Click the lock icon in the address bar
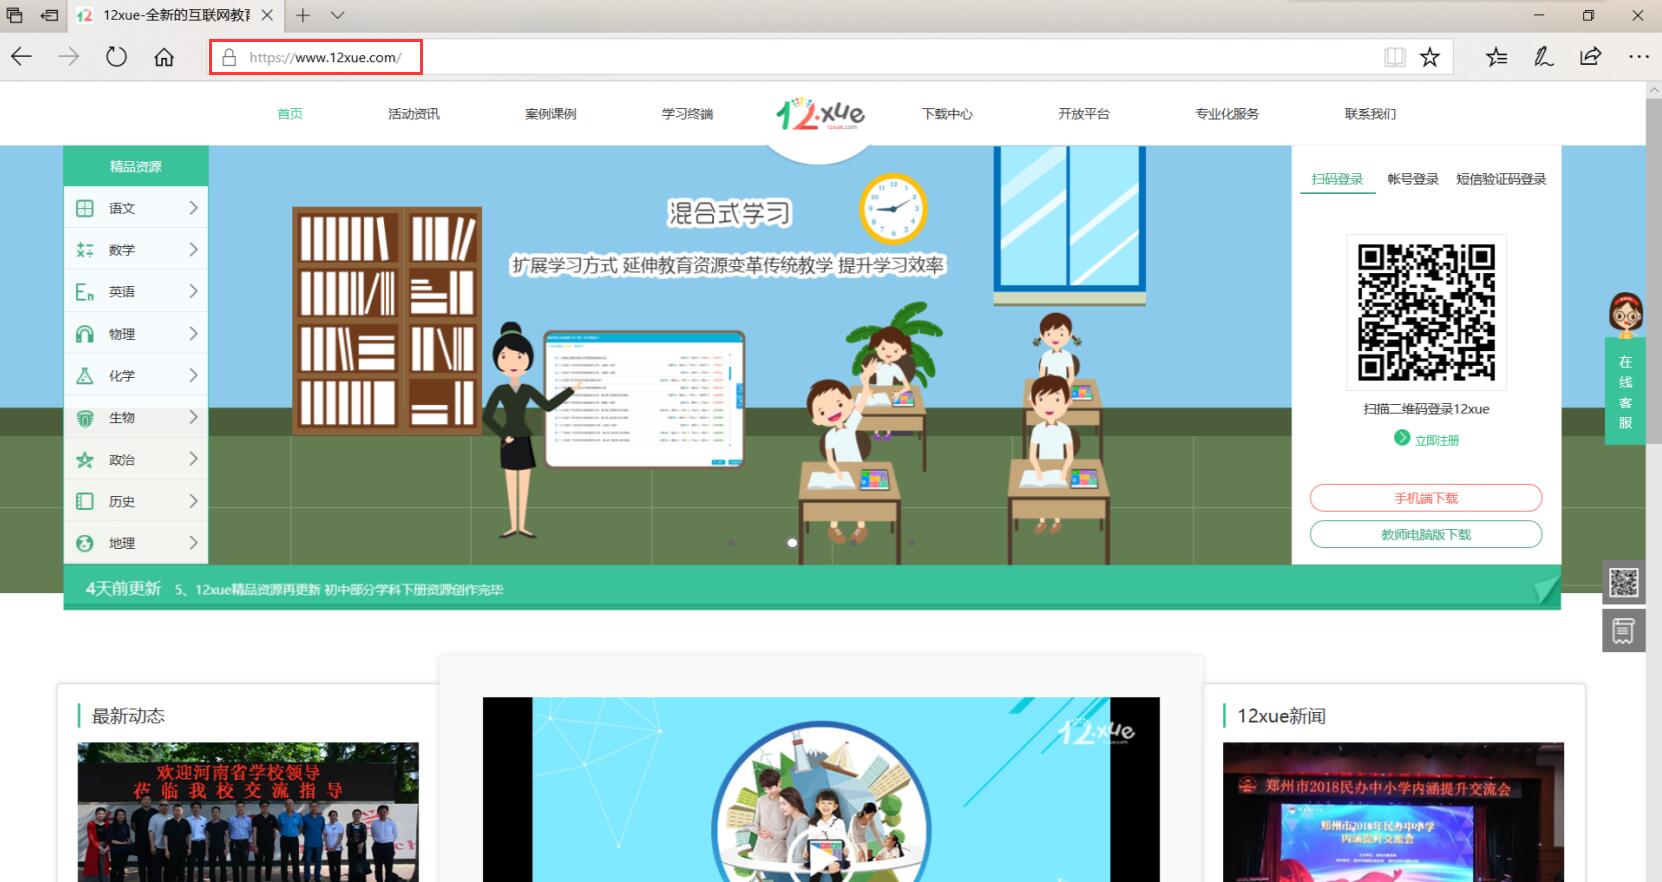Screen dimensions: 1662x882 (229, 57)
